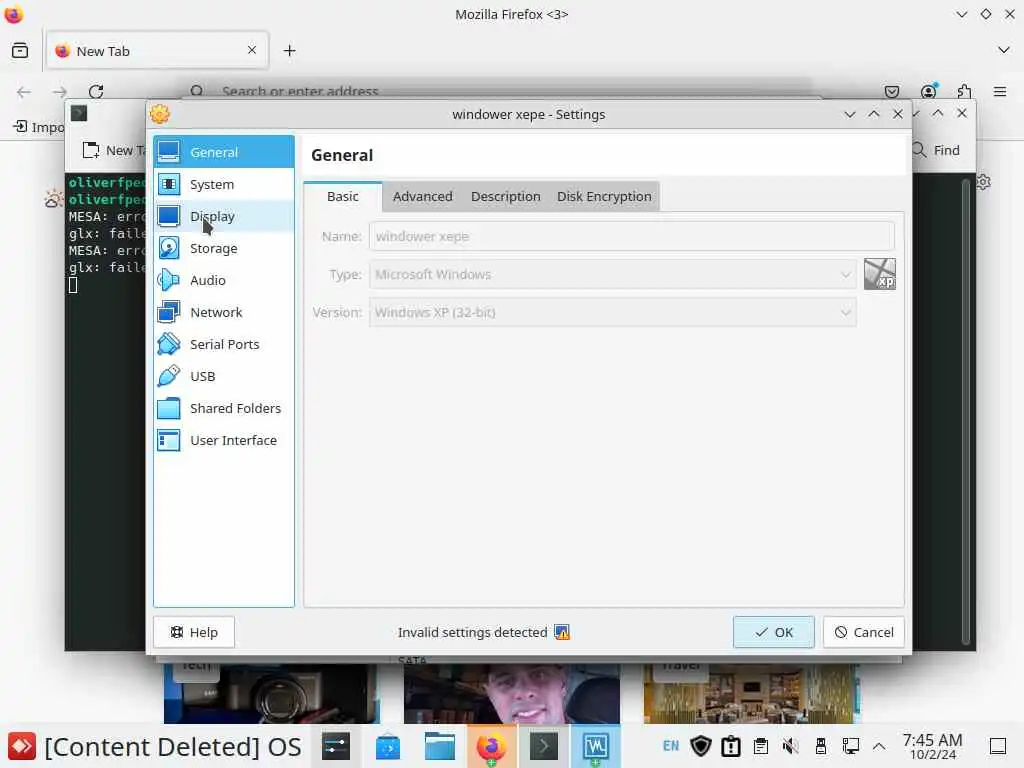Click the muted volume tray icon
Screen dimensions: 1024x768
click(x=790, y=746)
